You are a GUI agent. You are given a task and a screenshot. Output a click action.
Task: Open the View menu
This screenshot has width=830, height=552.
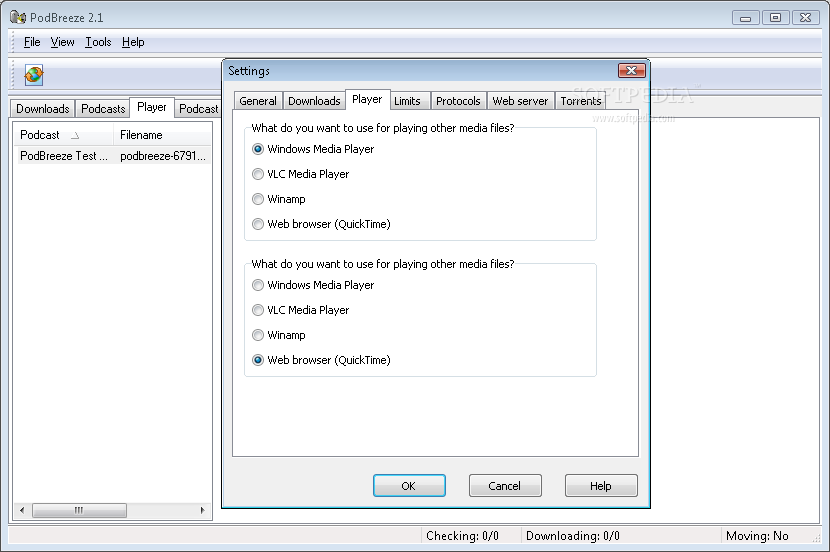(x=62, y=42)
